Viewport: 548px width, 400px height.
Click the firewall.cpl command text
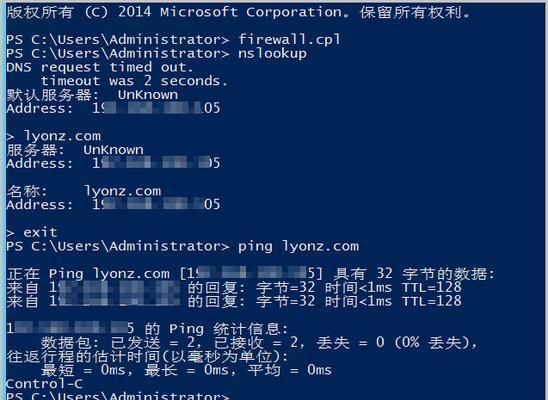coord(289,40)
